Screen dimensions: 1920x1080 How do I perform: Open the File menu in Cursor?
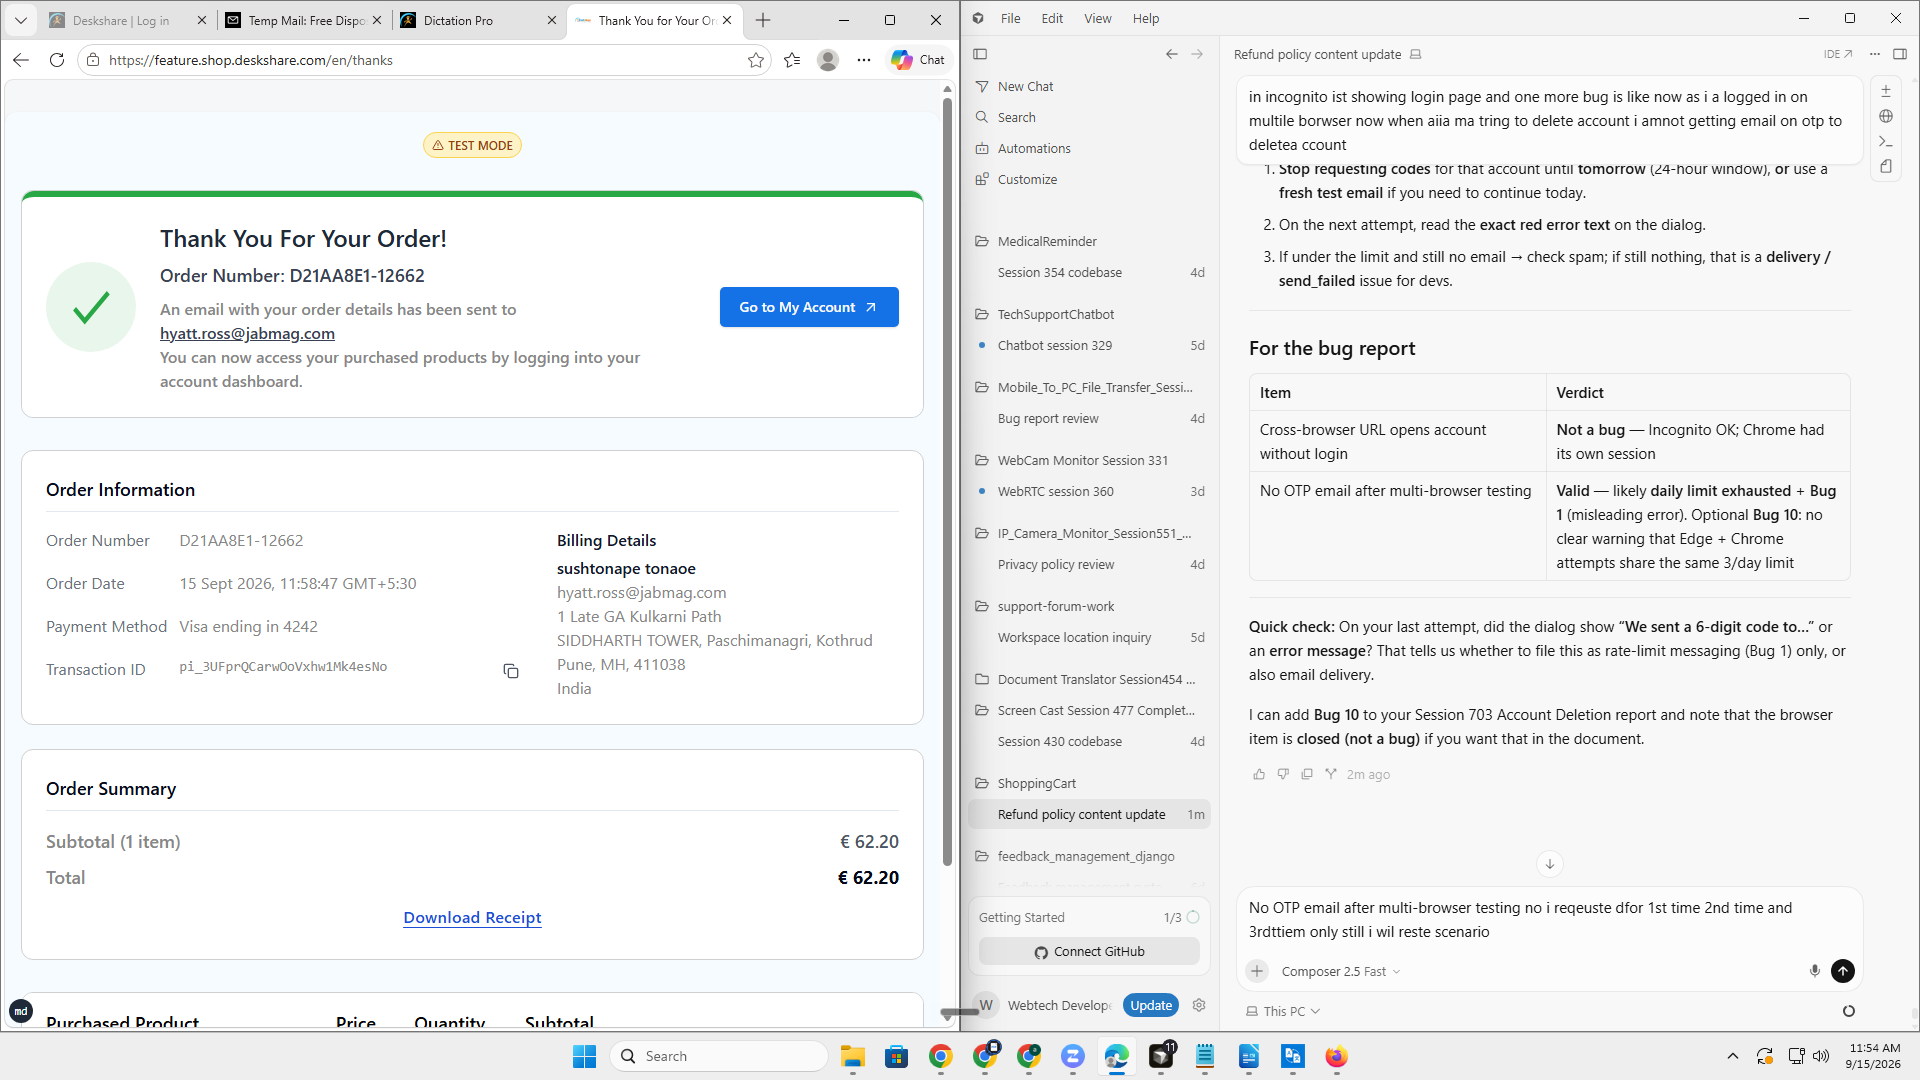(1010, 18)
